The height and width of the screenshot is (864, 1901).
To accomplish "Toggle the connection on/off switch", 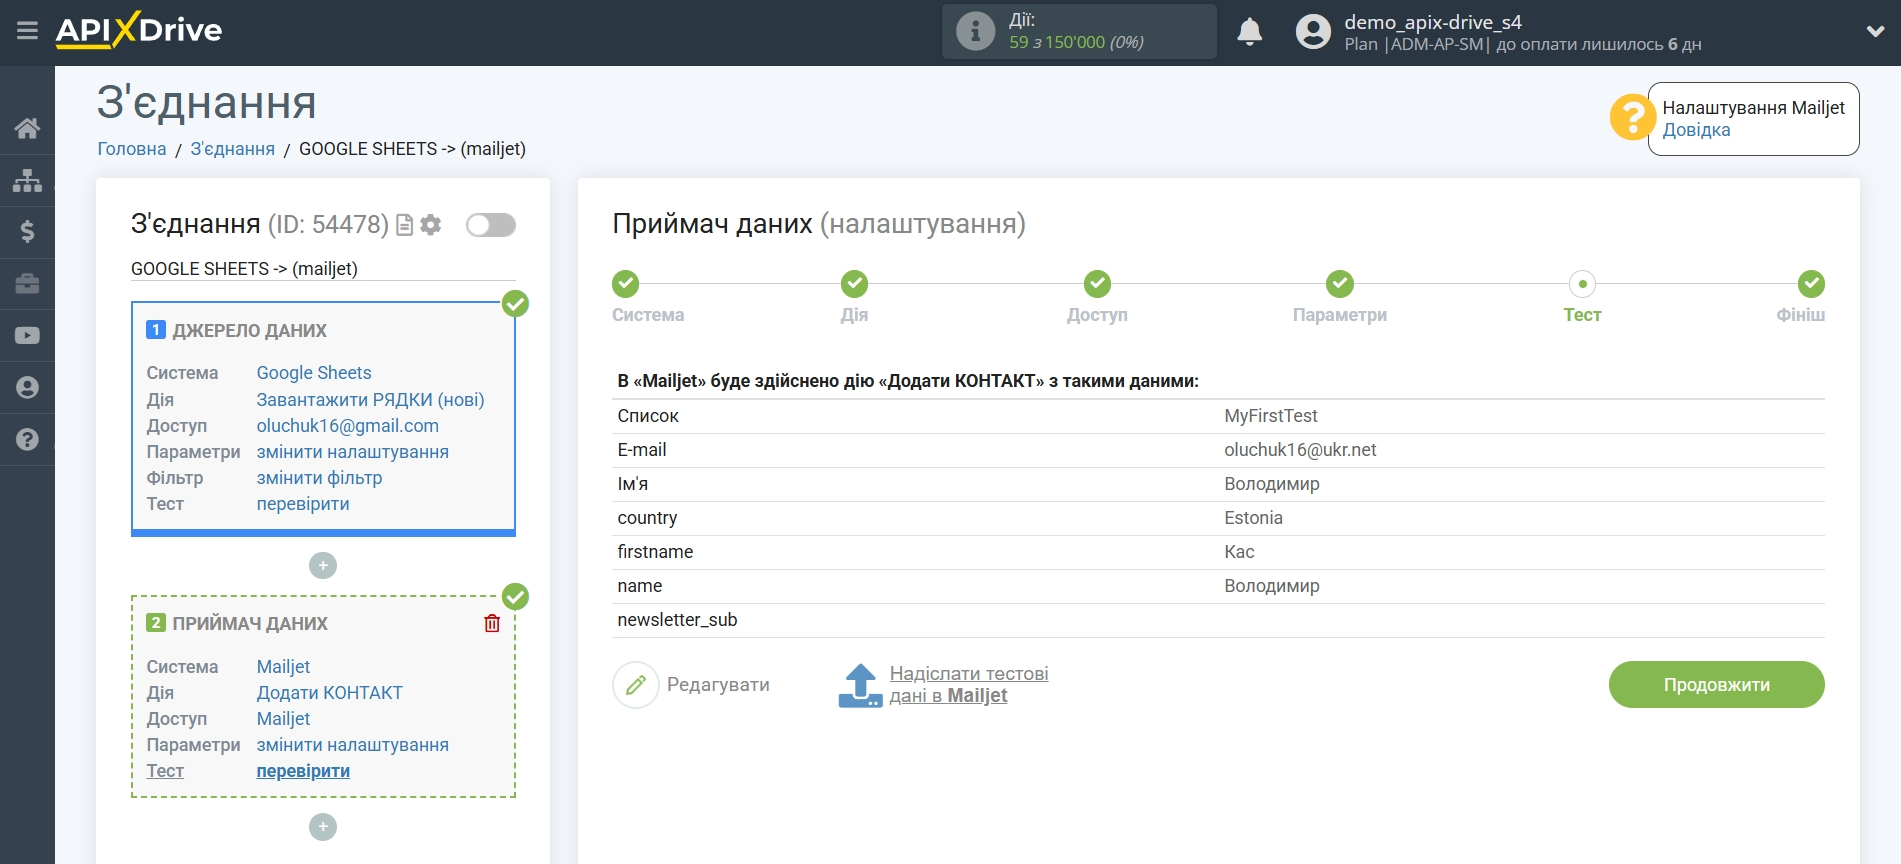I will coord(491,225).
